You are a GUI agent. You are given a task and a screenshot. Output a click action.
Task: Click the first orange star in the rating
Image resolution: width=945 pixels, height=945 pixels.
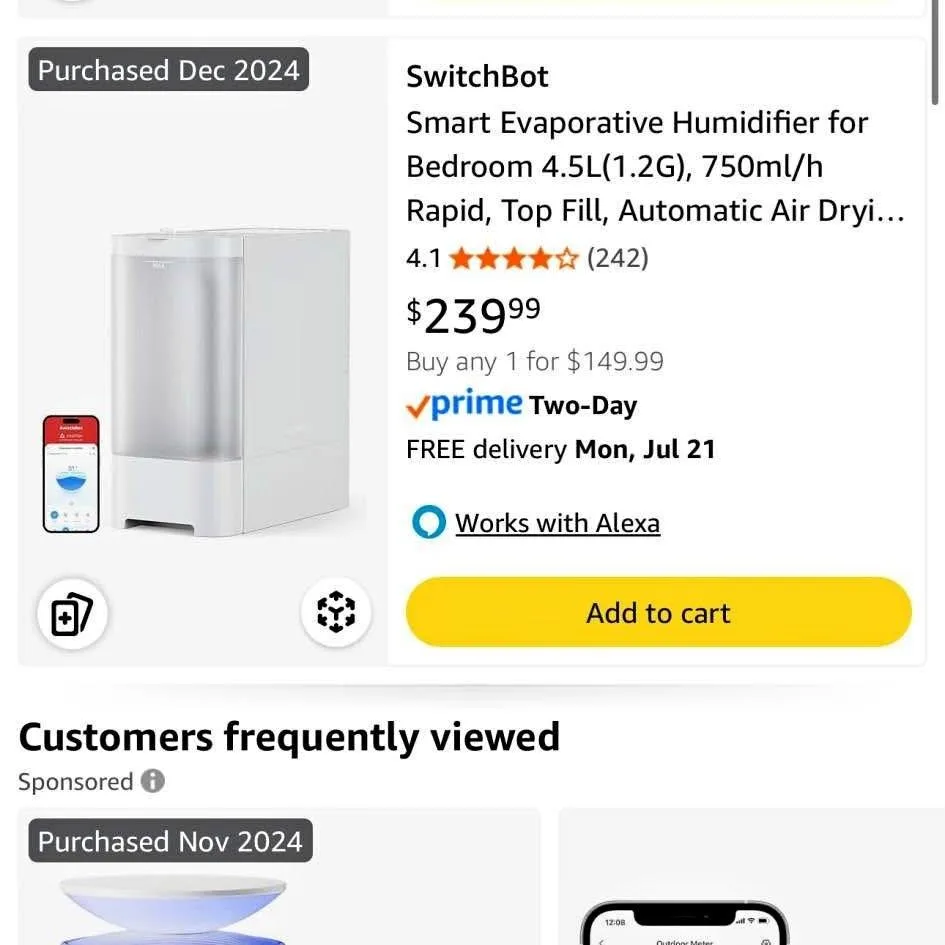pyautogui.click(x=462, y=258)
